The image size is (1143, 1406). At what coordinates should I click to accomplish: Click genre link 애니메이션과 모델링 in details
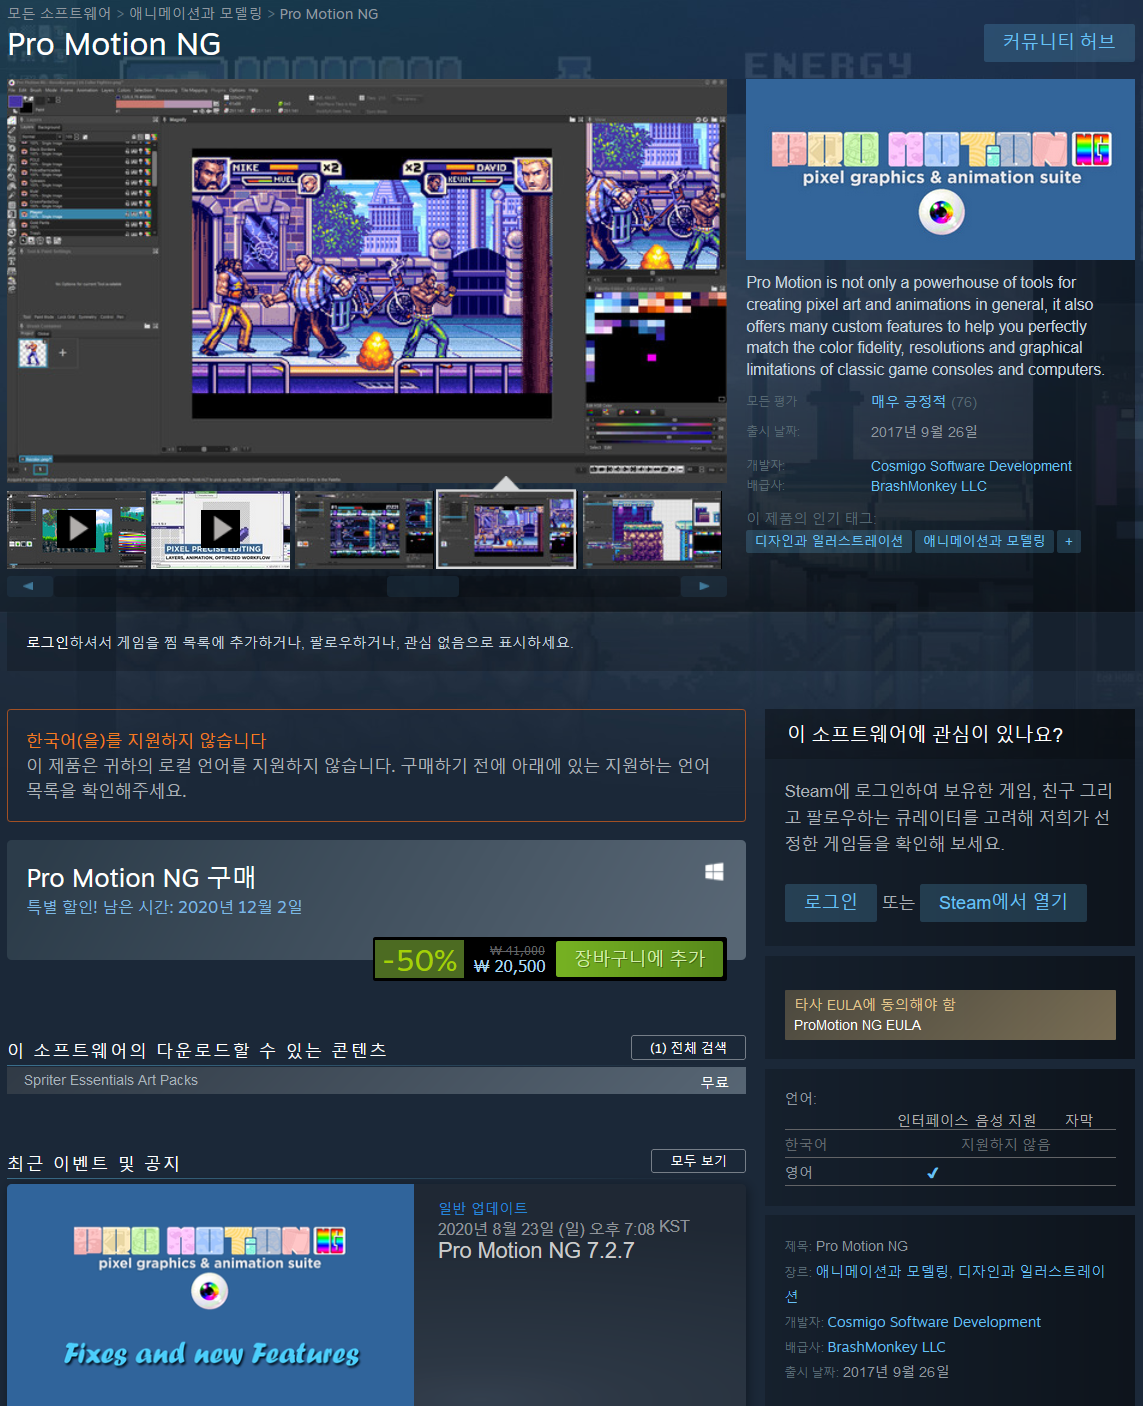(882, 1271)
